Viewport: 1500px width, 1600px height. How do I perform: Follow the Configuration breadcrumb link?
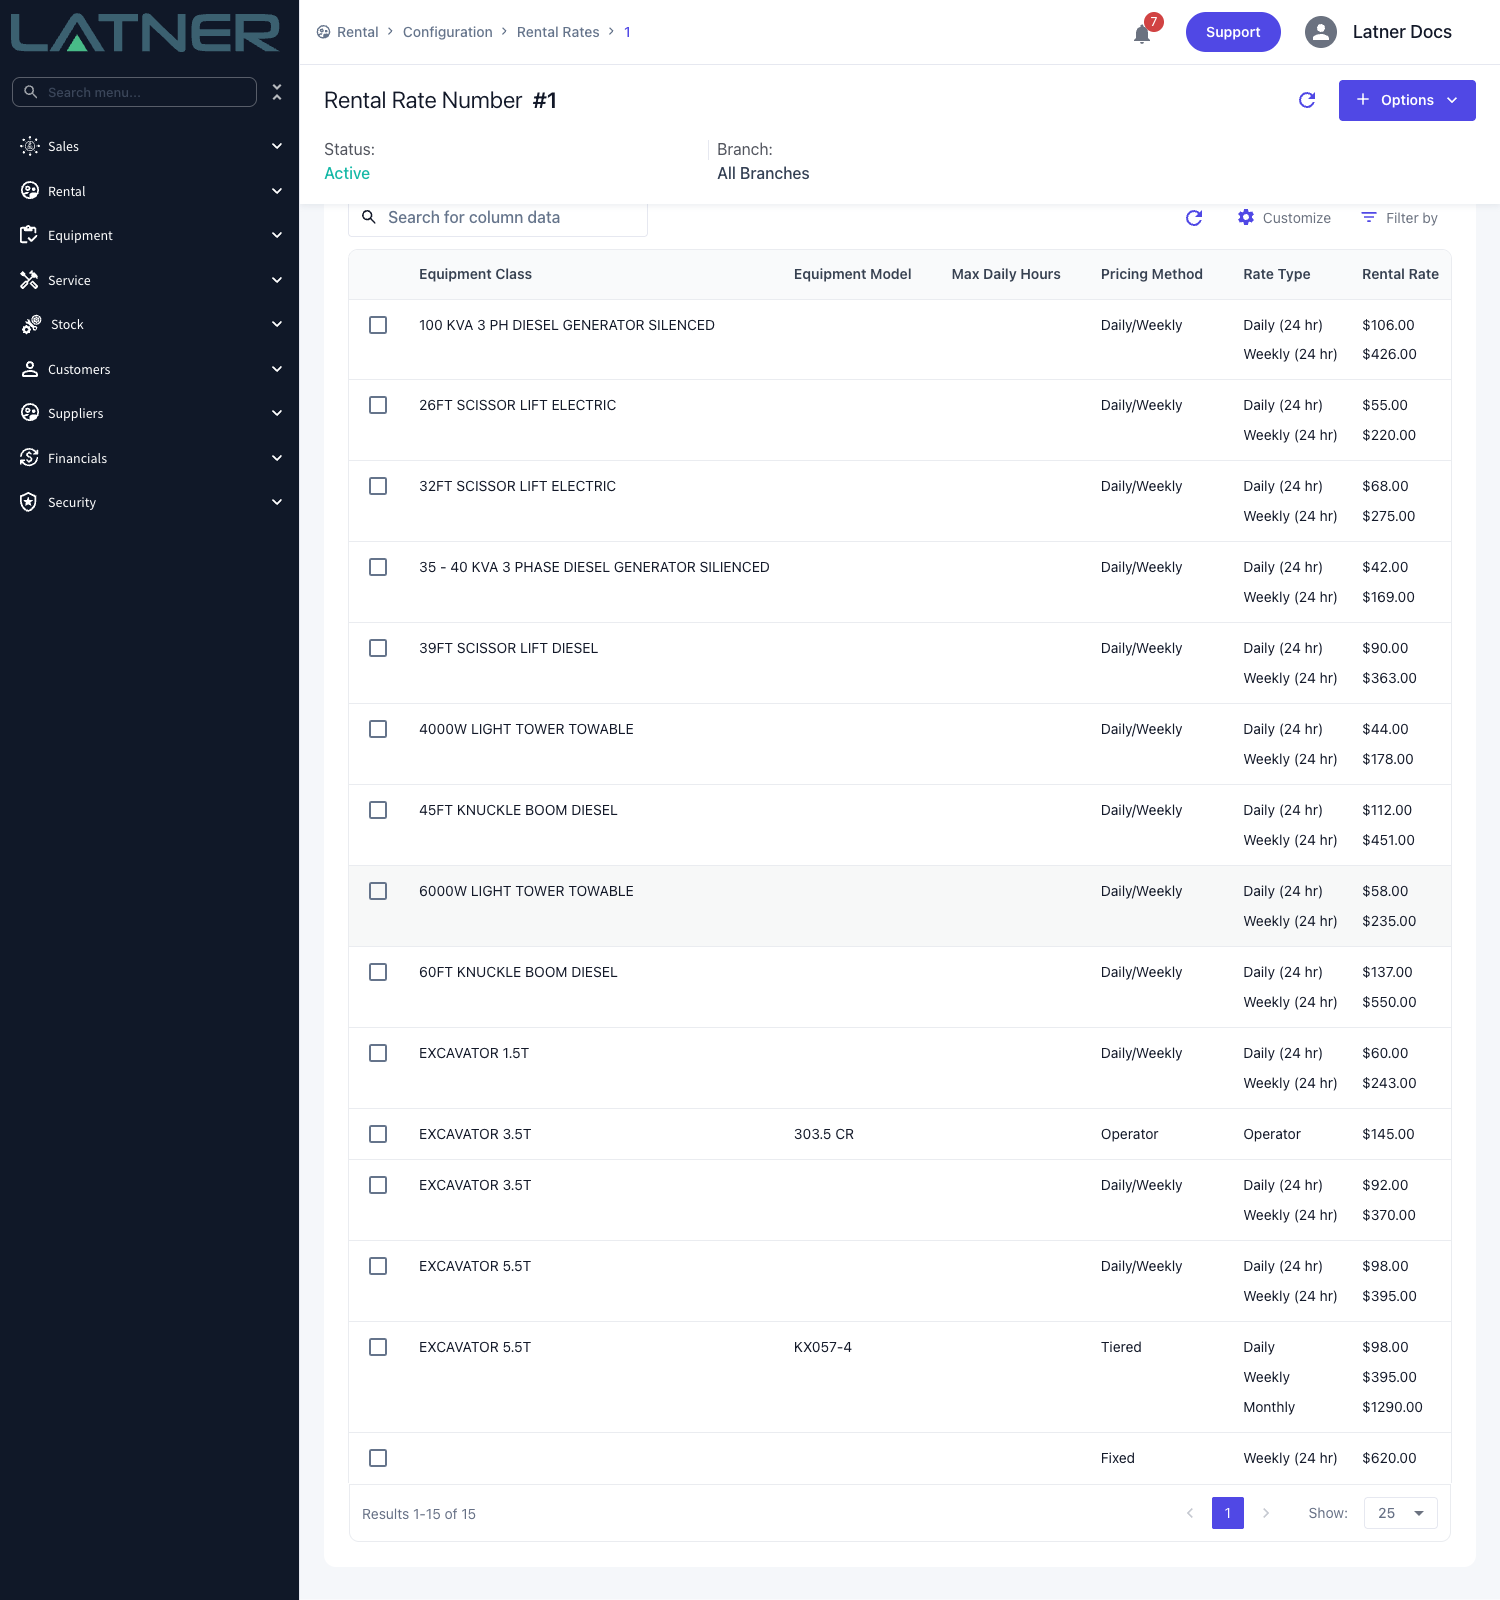tap(448, 32)
